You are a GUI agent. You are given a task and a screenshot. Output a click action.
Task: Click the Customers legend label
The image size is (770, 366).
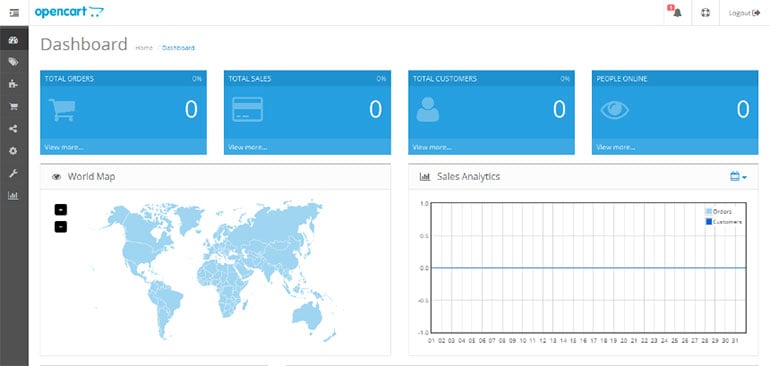pos(727,222)
